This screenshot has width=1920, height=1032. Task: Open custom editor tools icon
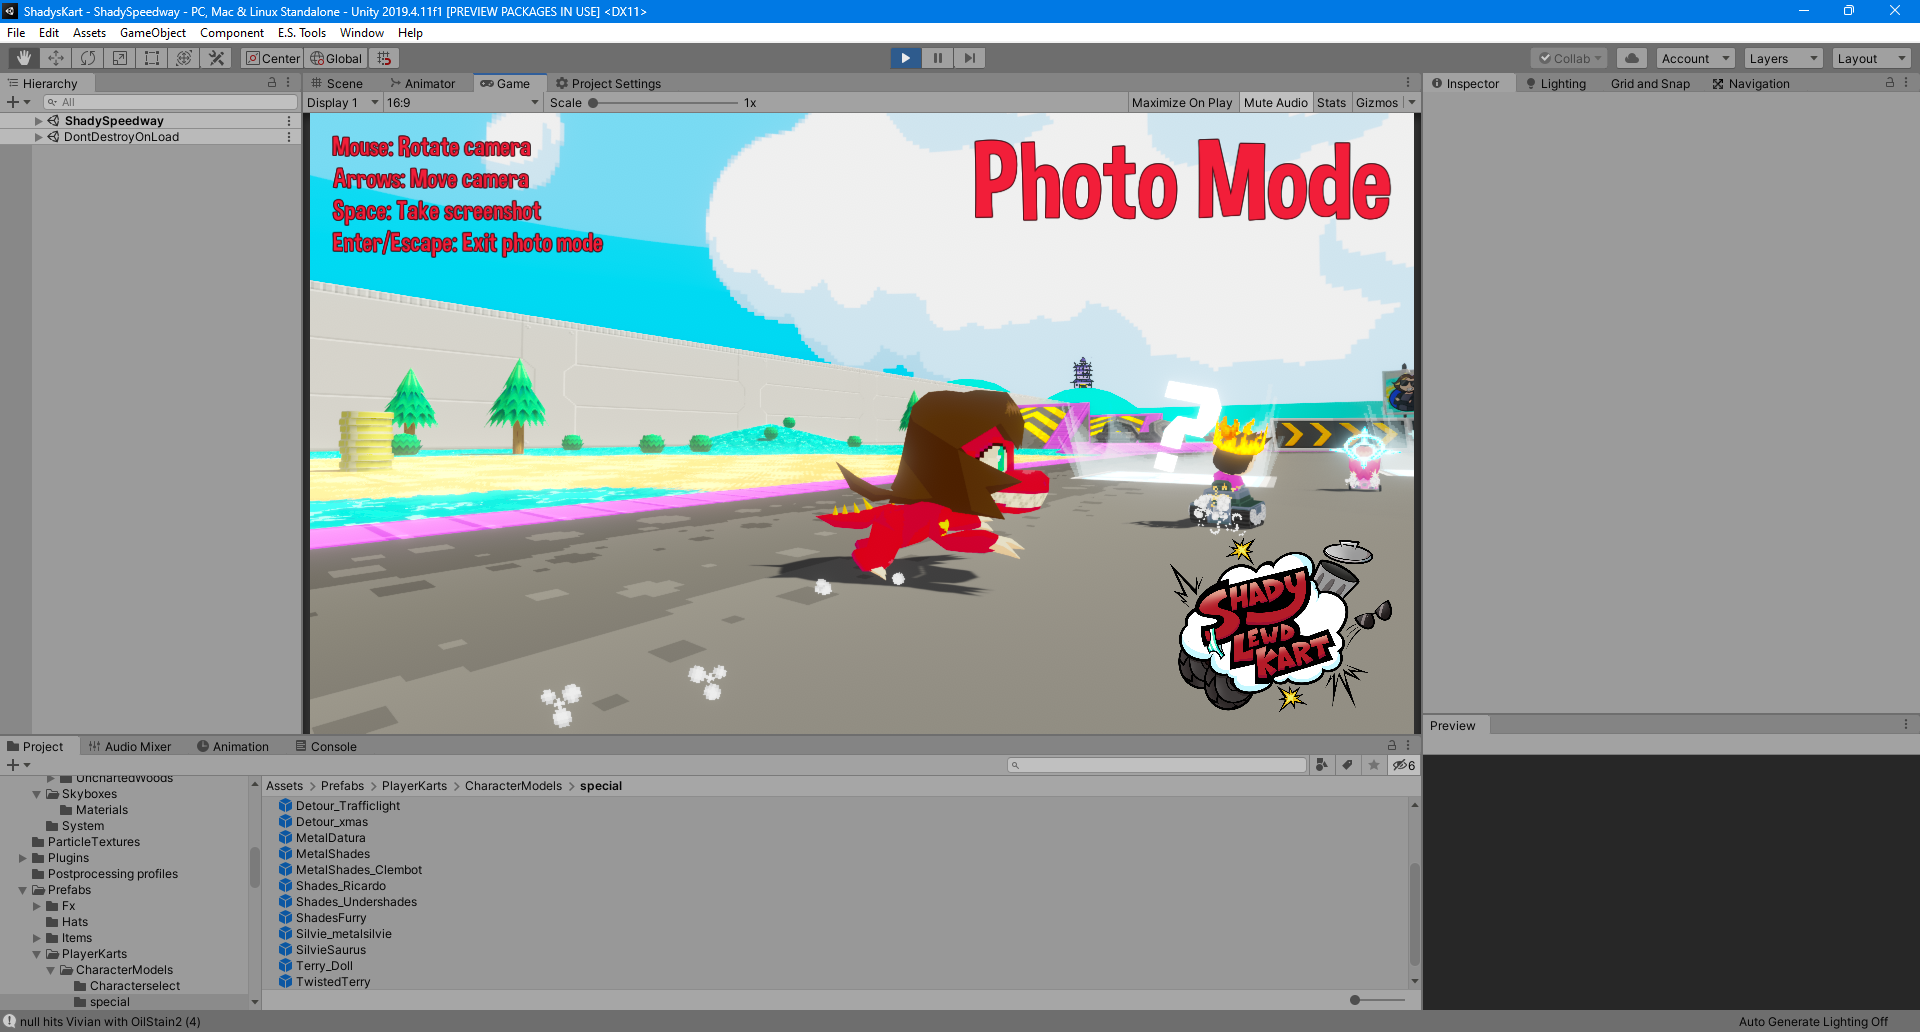pos(216,58)
